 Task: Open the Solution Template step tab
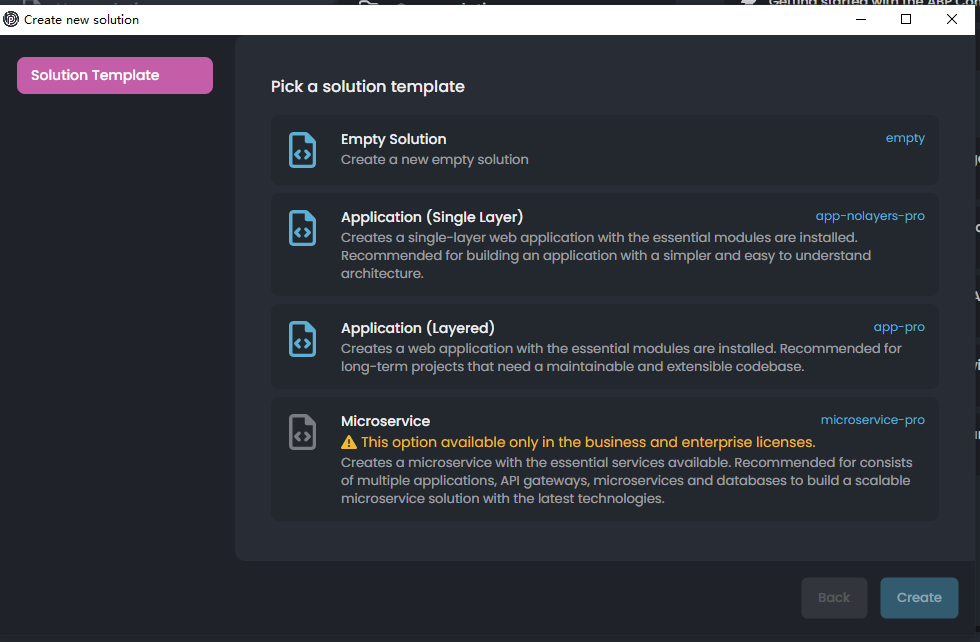click(x=115, y=75)
